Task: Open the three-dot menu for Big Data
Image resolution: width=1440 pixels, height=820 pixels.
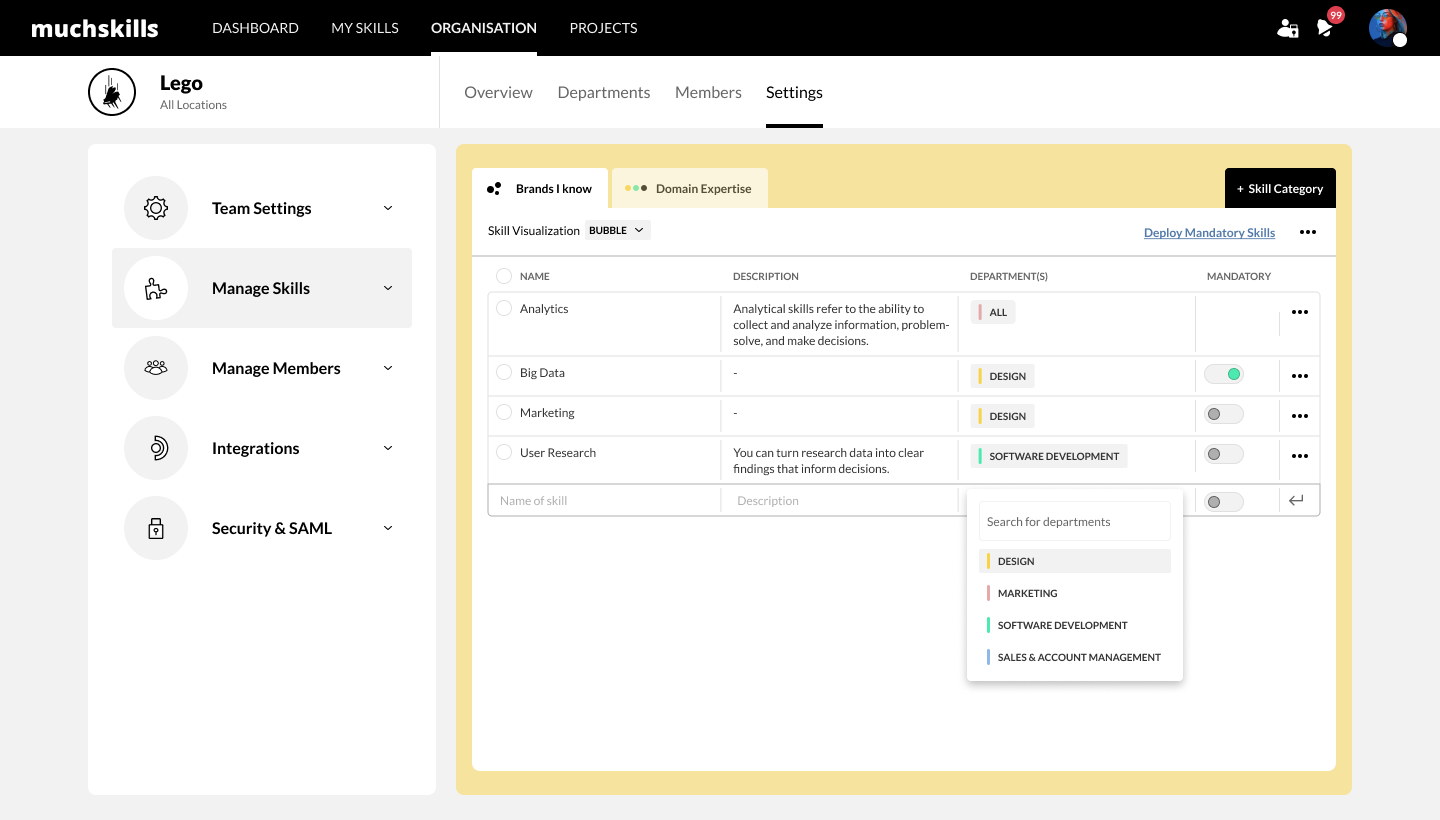Action: (1299, 376)
